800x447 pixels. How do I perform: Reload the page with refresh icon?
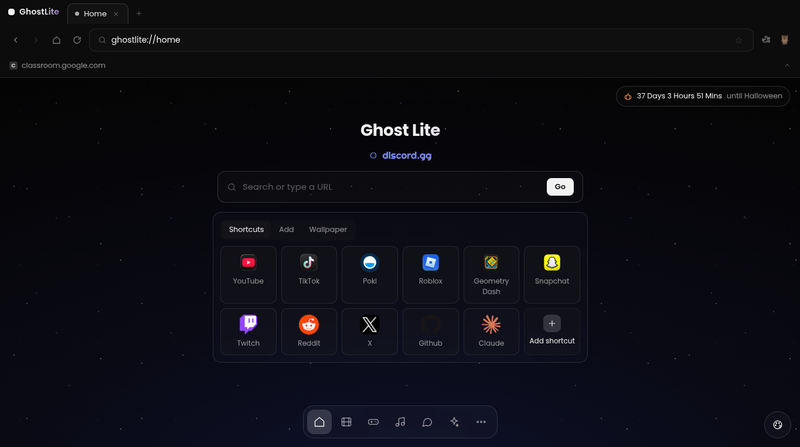77,40
